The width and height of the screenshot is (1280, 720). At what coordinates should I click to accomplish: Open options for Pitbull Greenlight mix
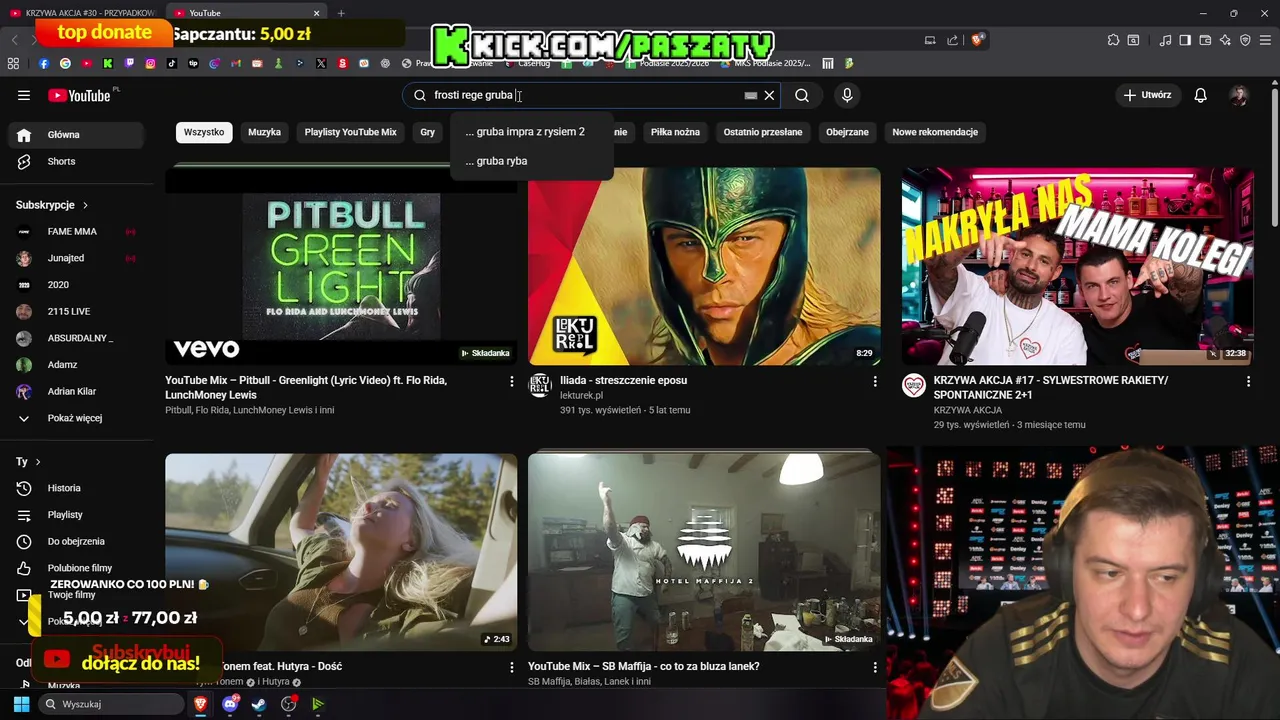coord(512,381)
